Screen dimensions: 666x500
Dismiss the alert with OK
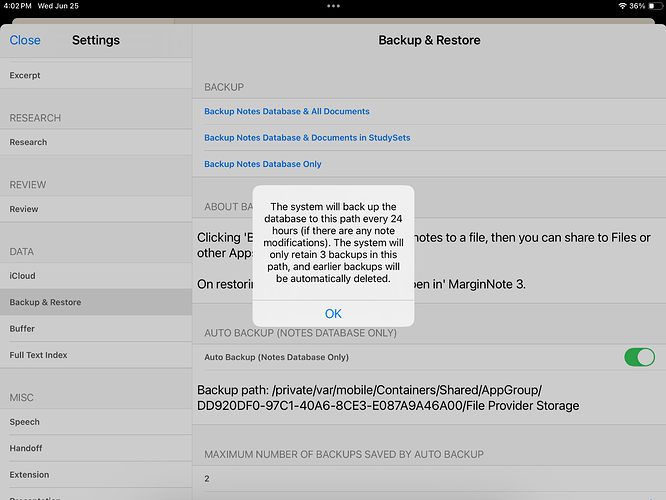(333, 314)
